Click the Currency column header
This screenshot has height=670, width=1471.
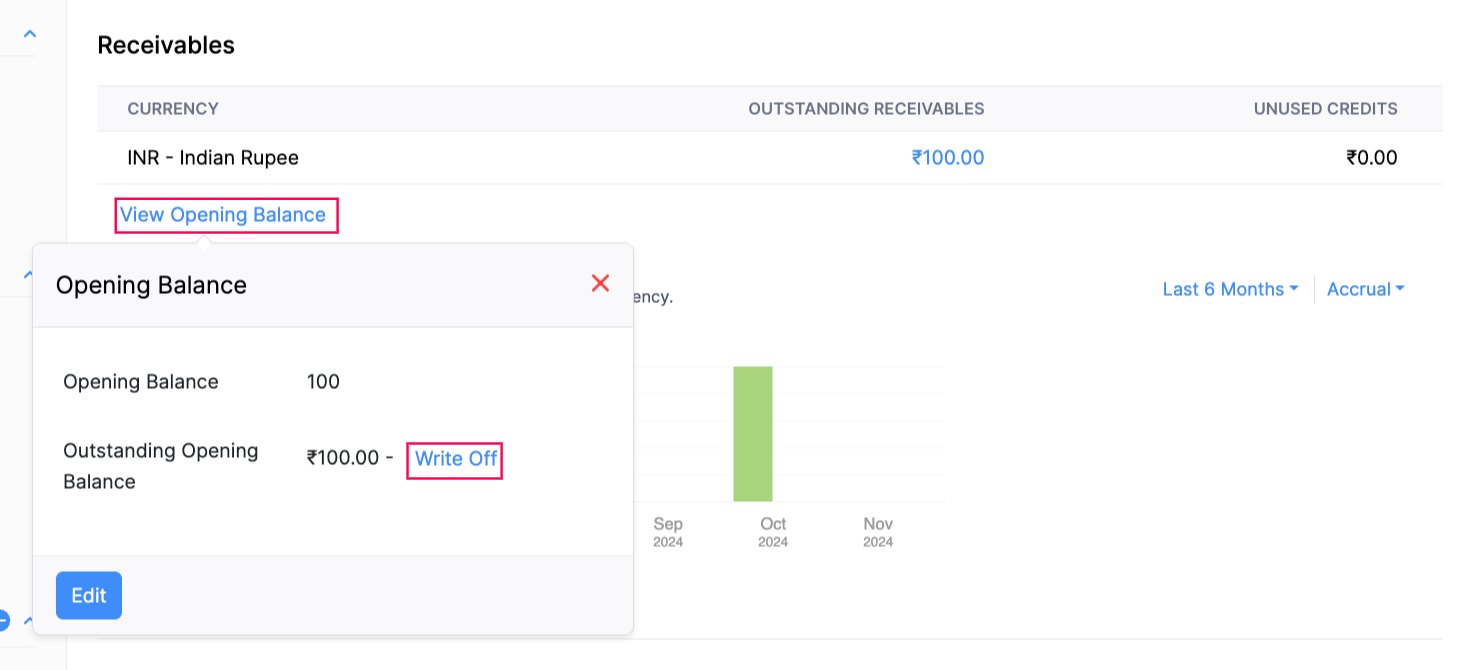coord(173,109)
